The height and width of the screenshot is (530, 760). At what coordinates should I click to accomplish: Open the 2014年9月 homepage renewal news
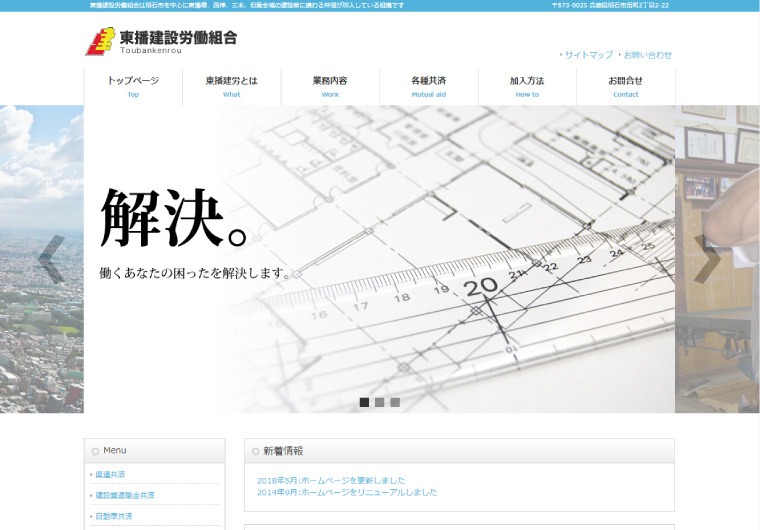click(347, 492)
